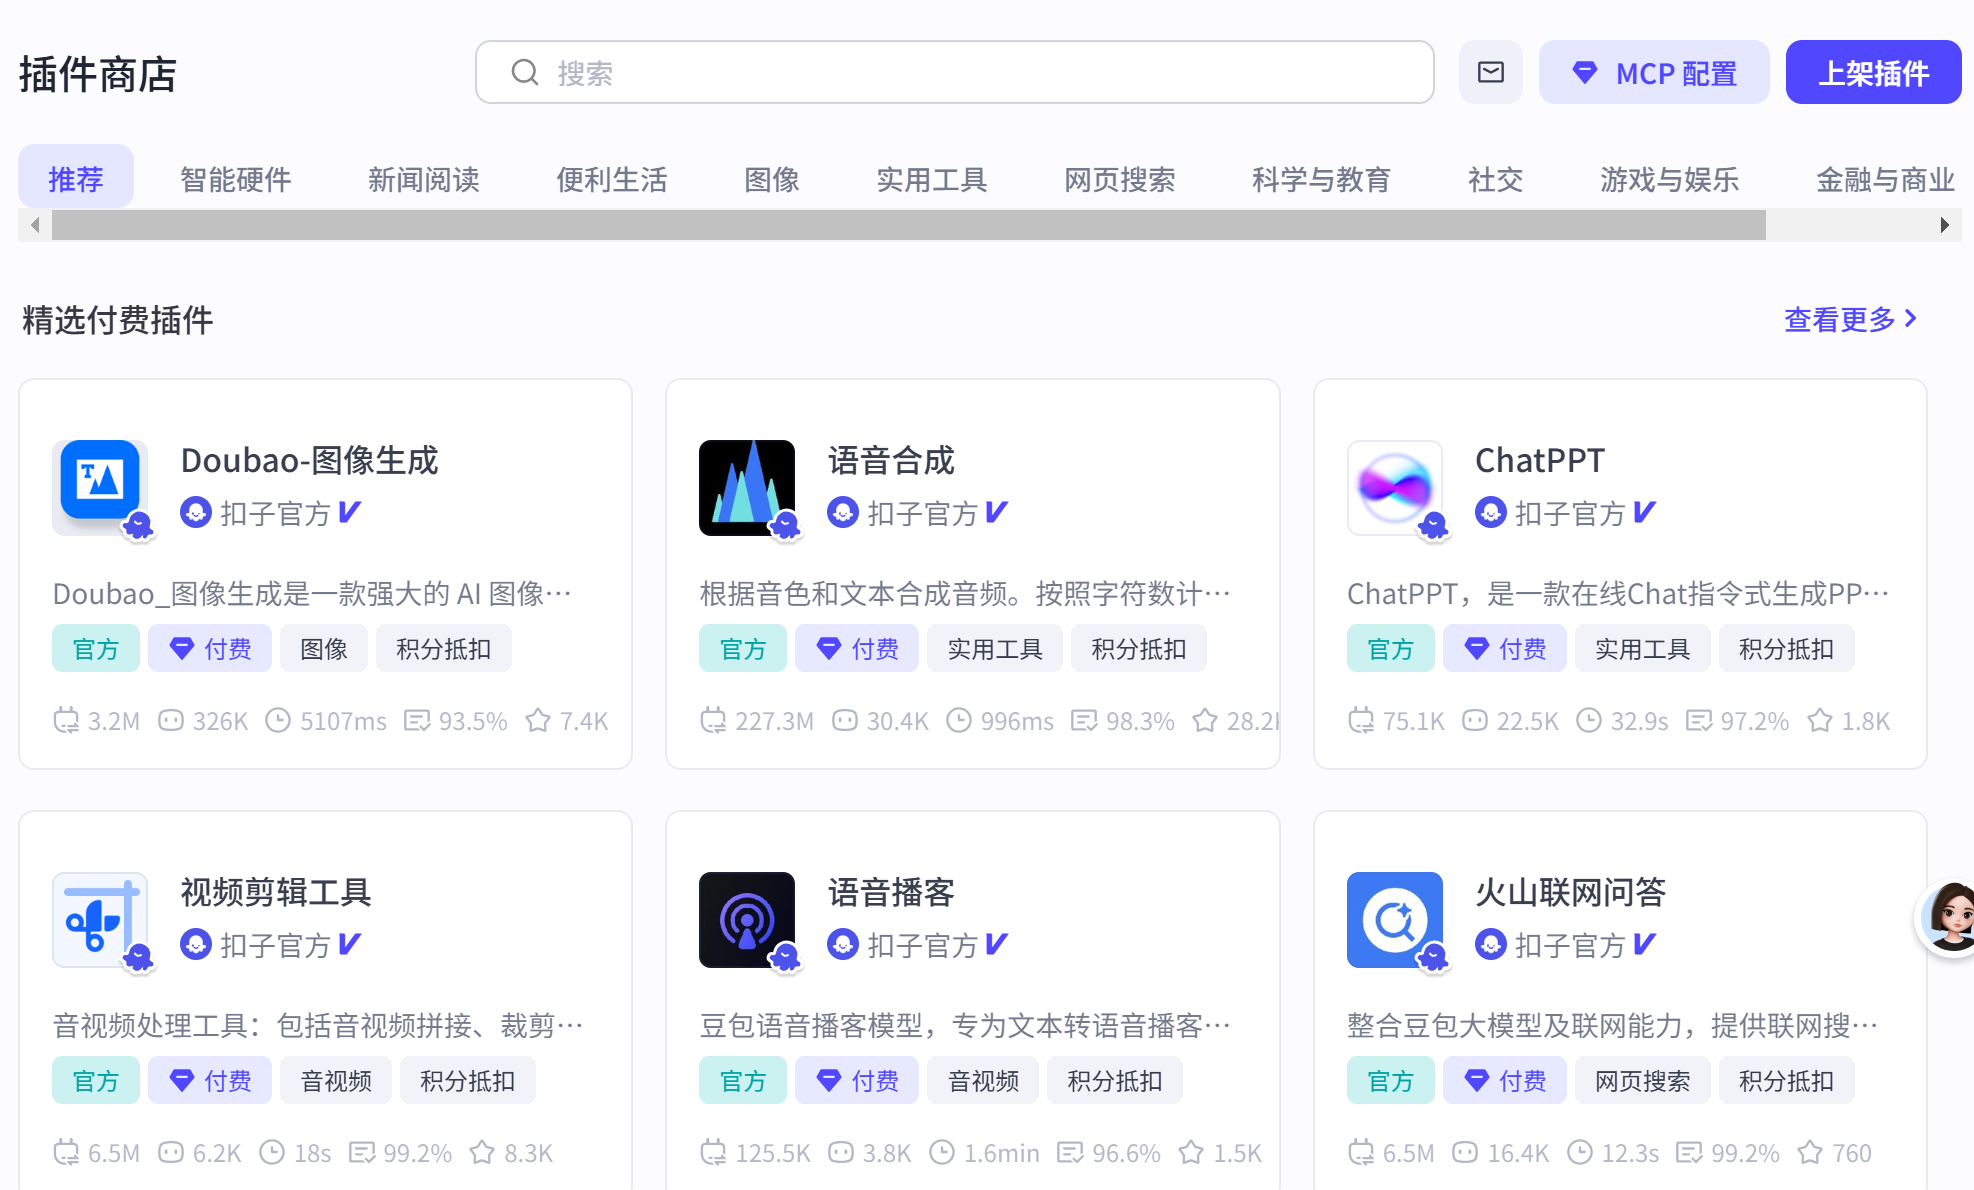Click the 扣子官方 author avatar under 语音播客
The width and height of the screenshot is (1974, 1190).
coord(843,944)
